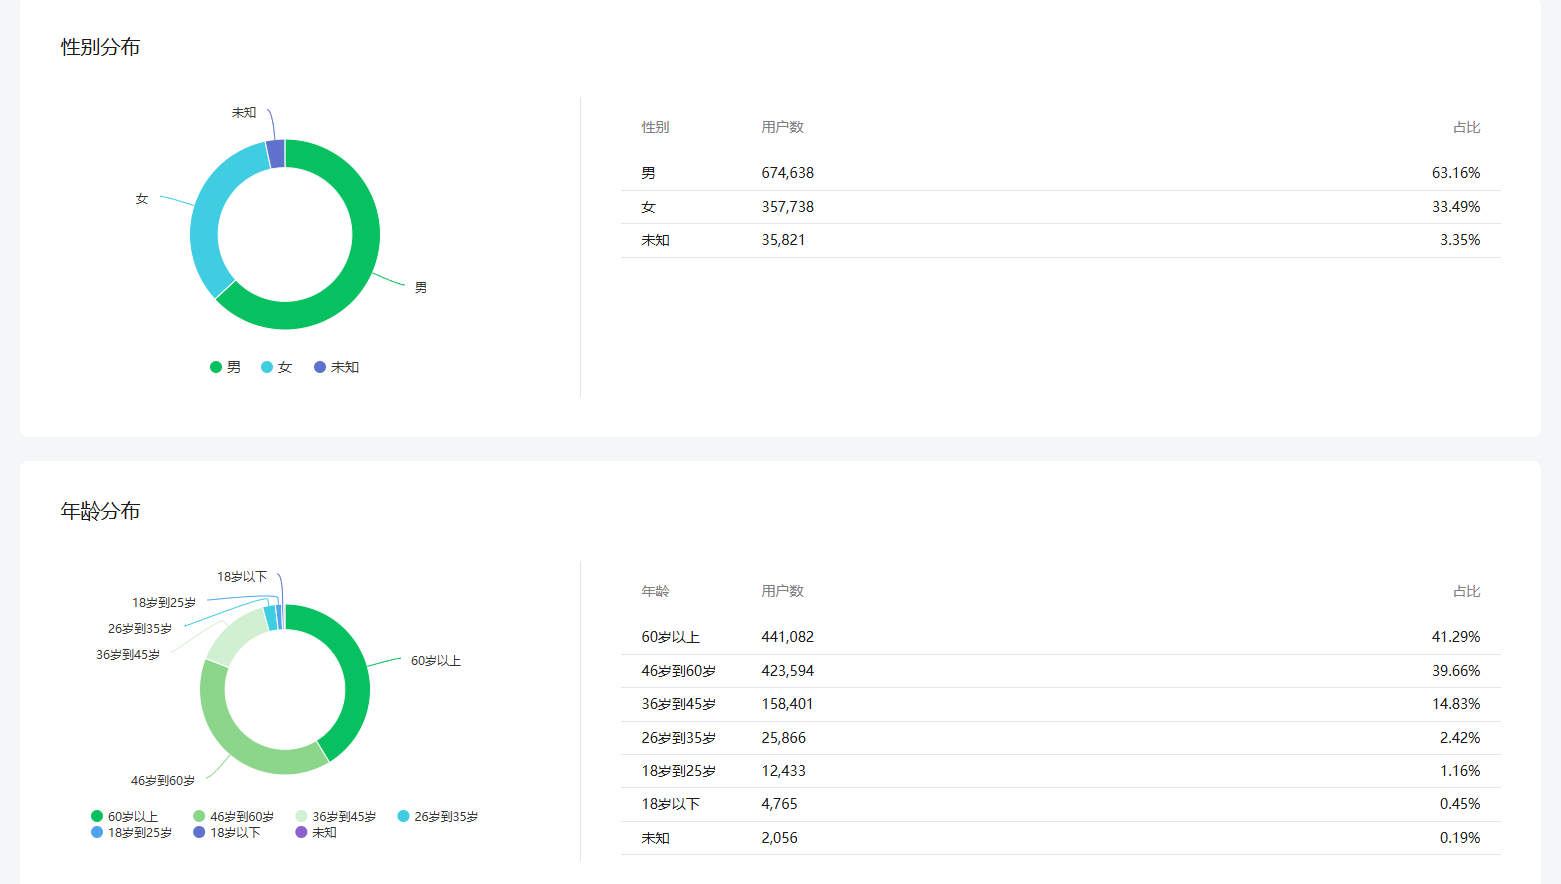This screenshot has height=884, width=1561.
Task: Toggle the age chart 未知 legend item
Action: [316, 832]
